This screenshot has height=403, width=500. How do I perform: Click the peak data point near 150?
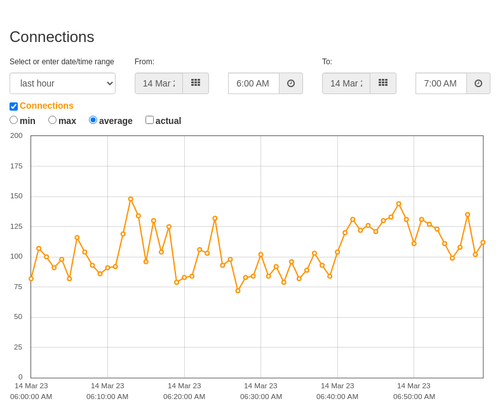point(131,199)
